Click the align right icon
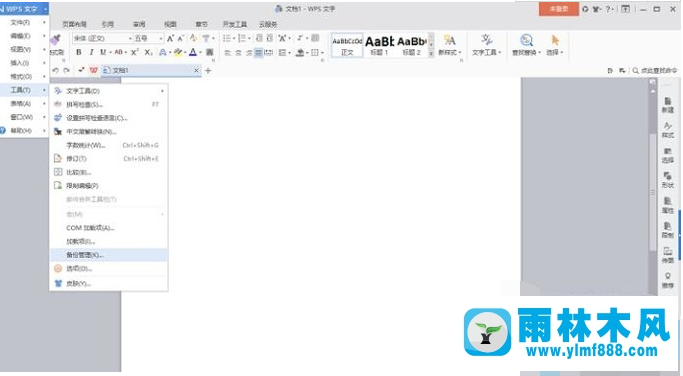 pyautogui.click(x=249, y=53)
